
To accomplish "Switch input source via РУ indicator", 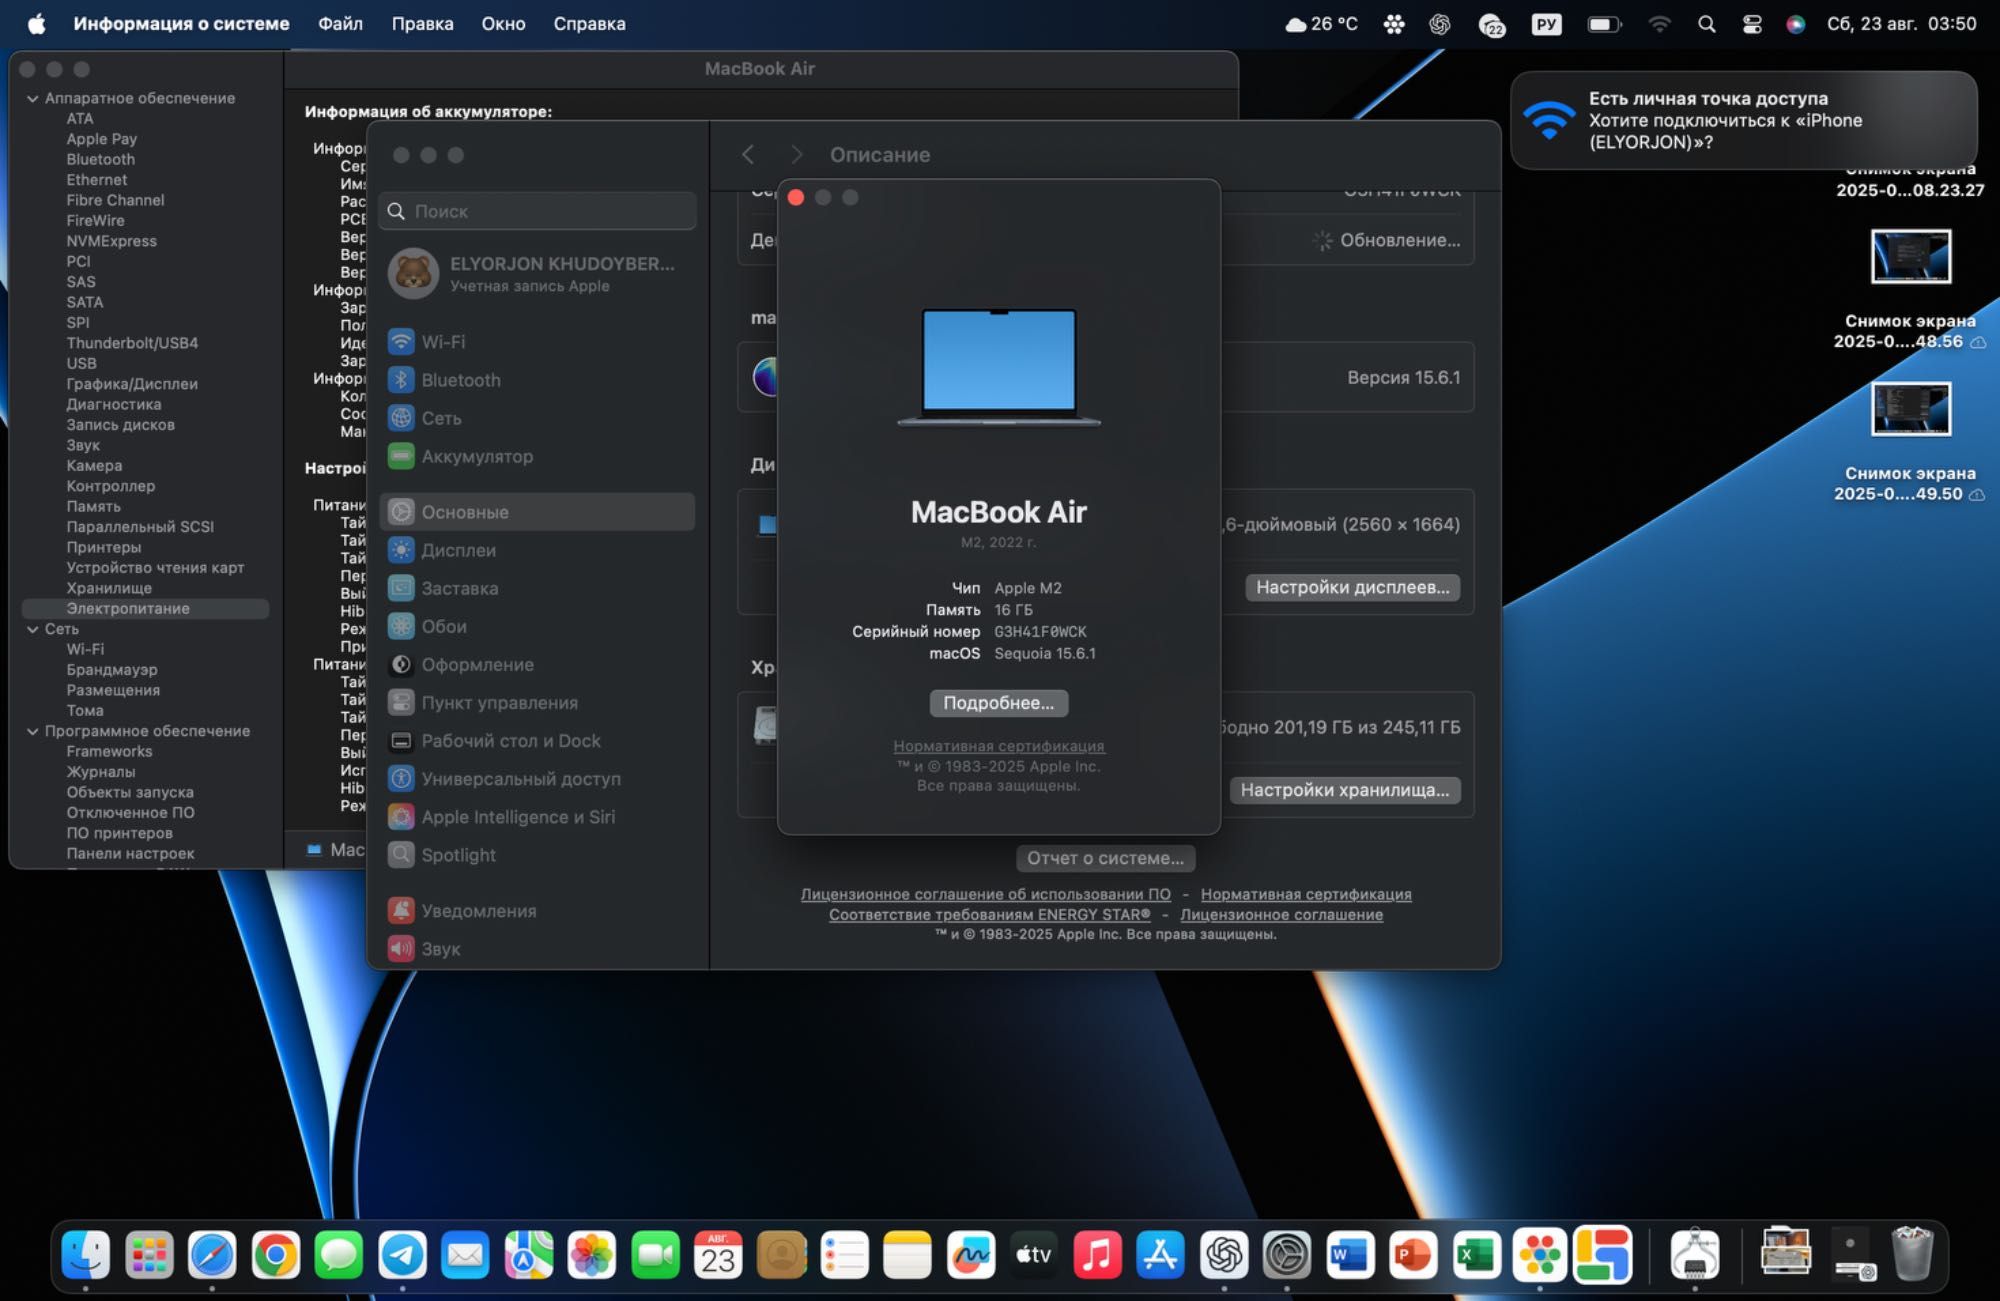I will coord(1546,24).
